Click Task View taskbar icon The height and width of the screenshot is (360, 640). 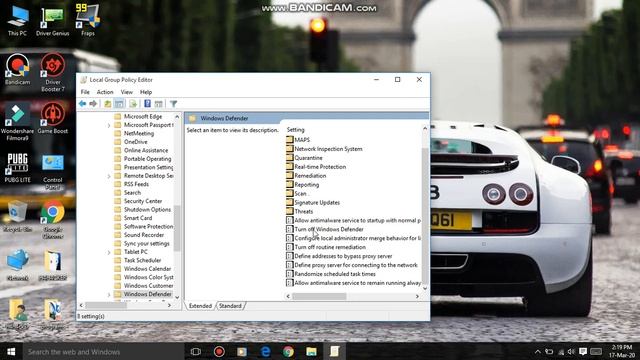point(196,351)
